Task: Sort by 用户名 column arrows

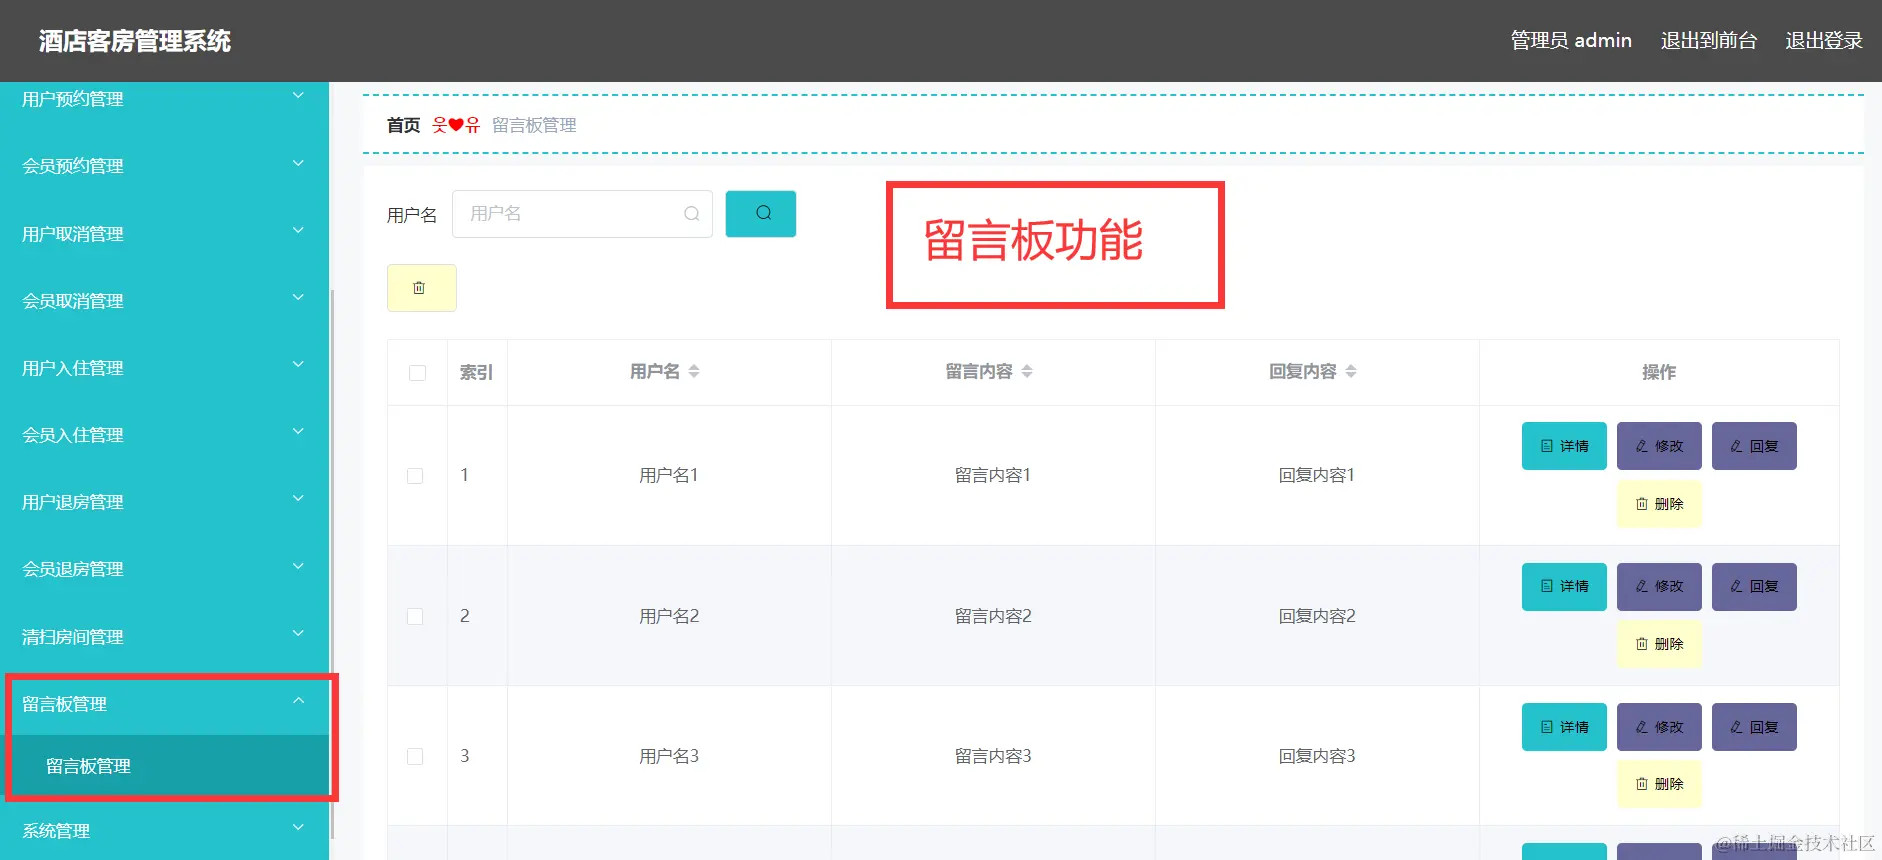Action: tap(694, 371)
